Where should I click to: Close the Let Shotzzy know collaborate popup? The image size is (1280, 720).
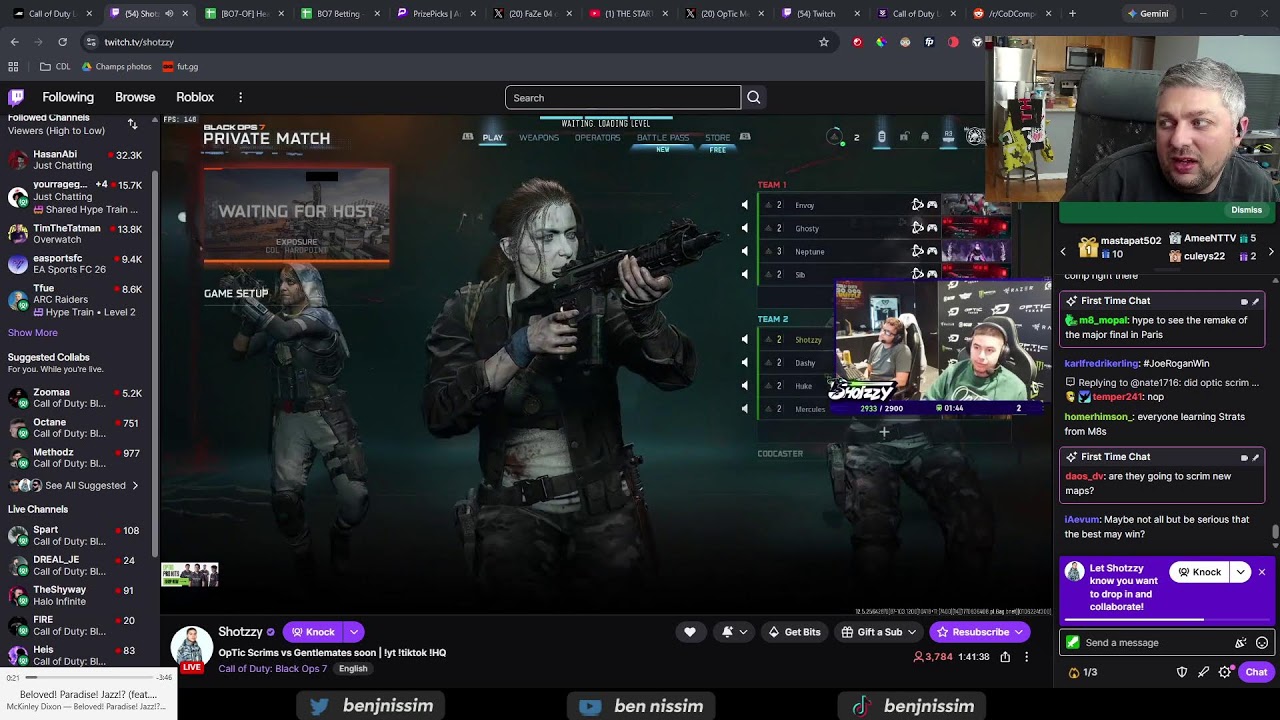pos(1262,572)
